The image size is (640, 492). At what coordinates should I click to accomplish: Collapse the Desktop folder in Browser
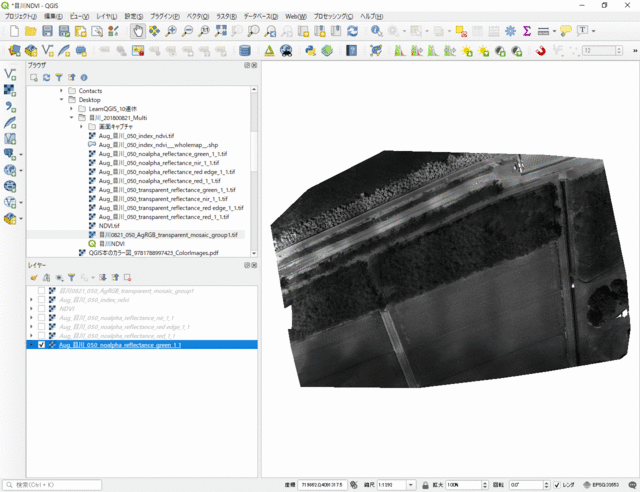tap(61, 100)
